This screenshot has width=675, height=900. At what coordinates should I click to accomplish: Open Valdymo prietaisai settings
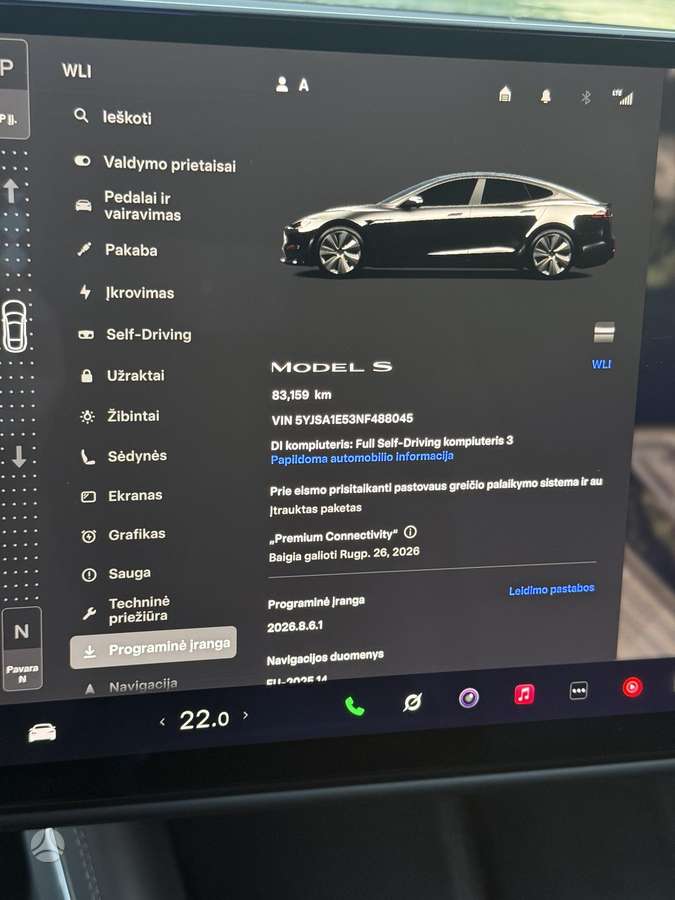pyautogui.click(x=155, y=164)
